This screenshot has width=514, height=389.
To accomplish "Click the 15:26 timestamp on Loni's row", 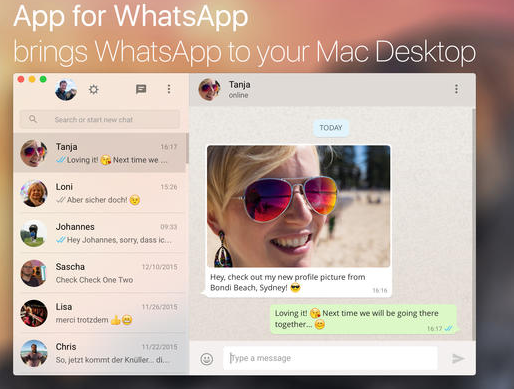I will click(x=169, y=187).
